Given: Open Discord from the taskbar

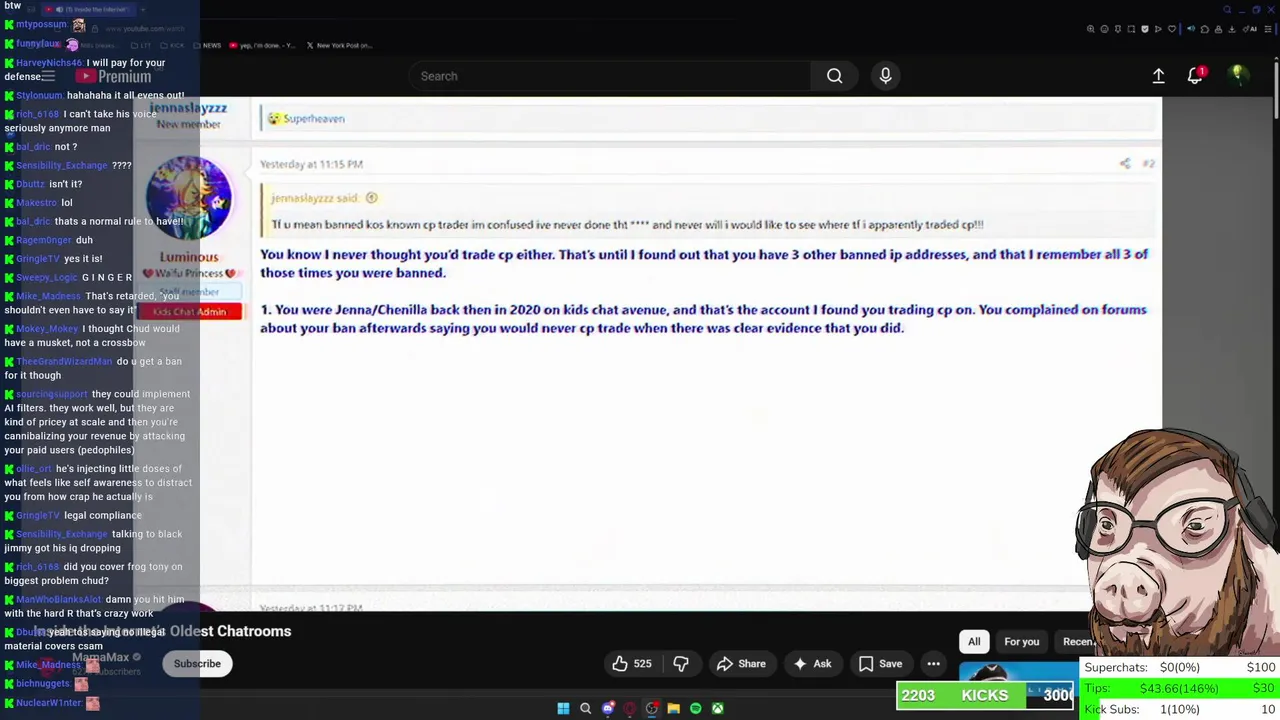Looking at the screenshot, I should [x=607, y=708].
